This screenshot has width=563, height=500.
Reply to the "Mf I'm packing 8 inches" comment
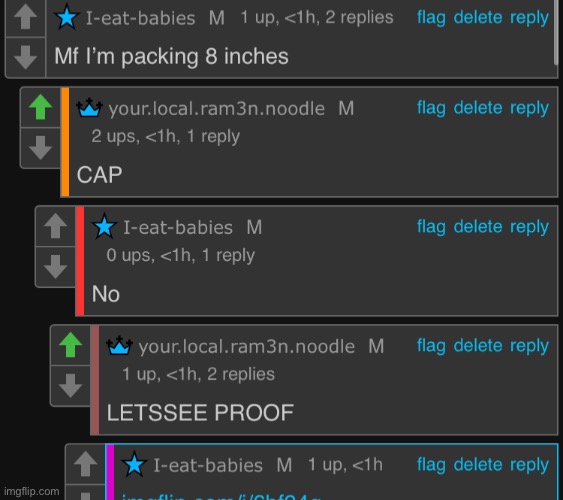(529, 18)
